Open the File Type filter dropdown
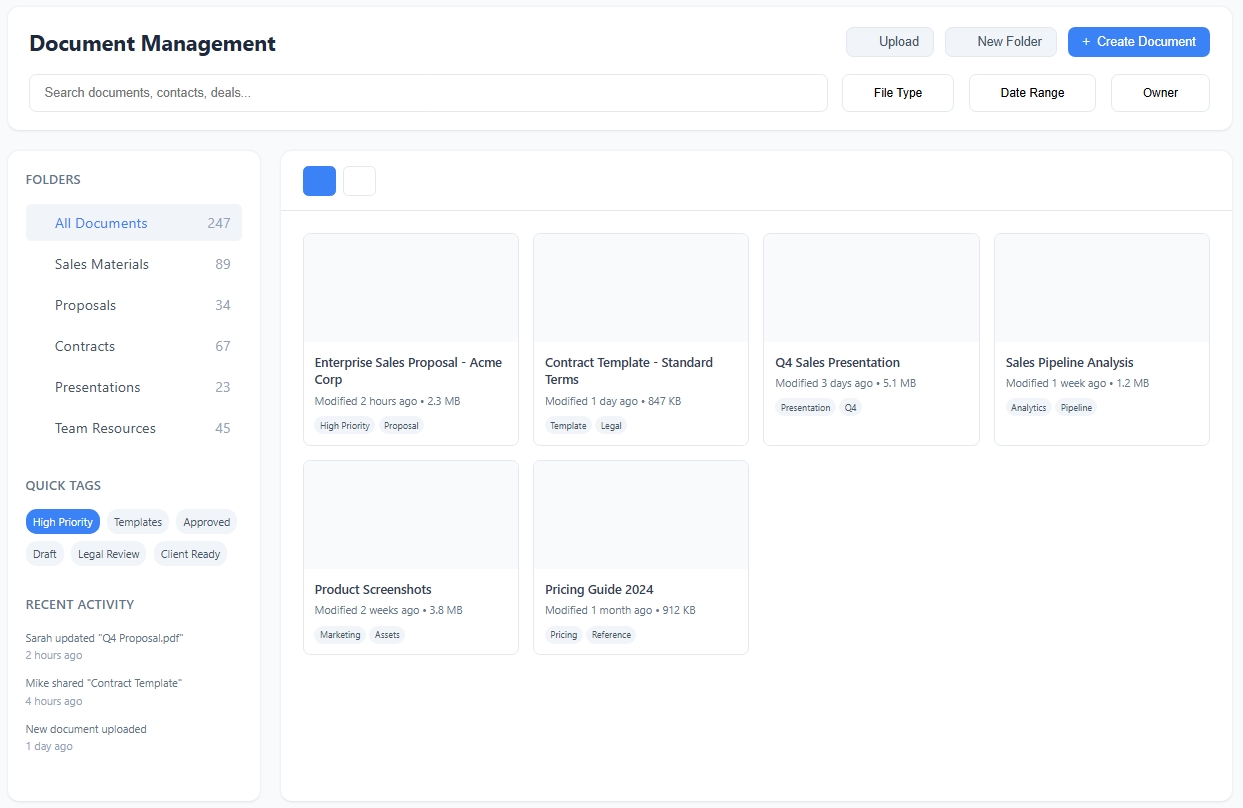Screen dimensions: 1243x808 (x=897, y=93)
